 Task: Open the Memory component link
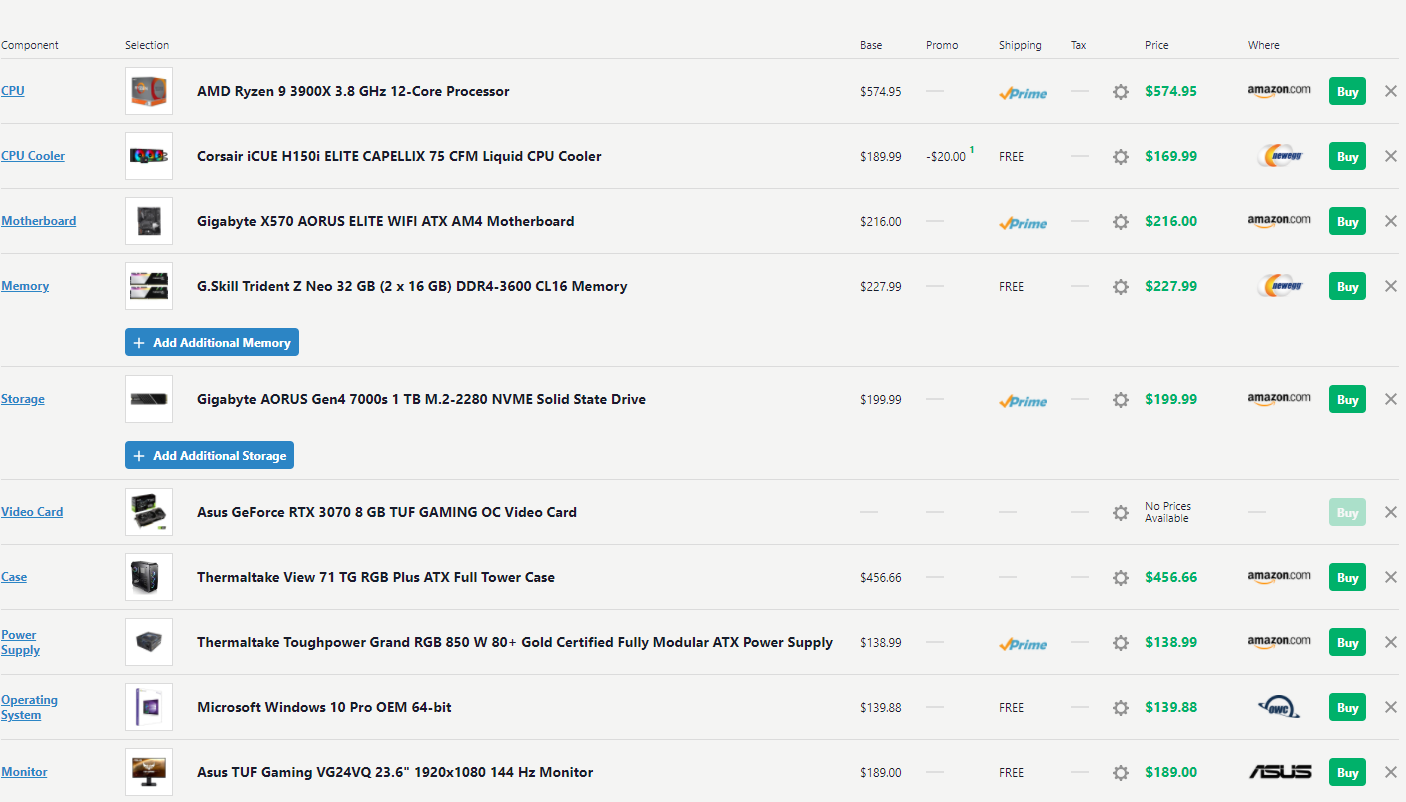click(x=25, y=286)
